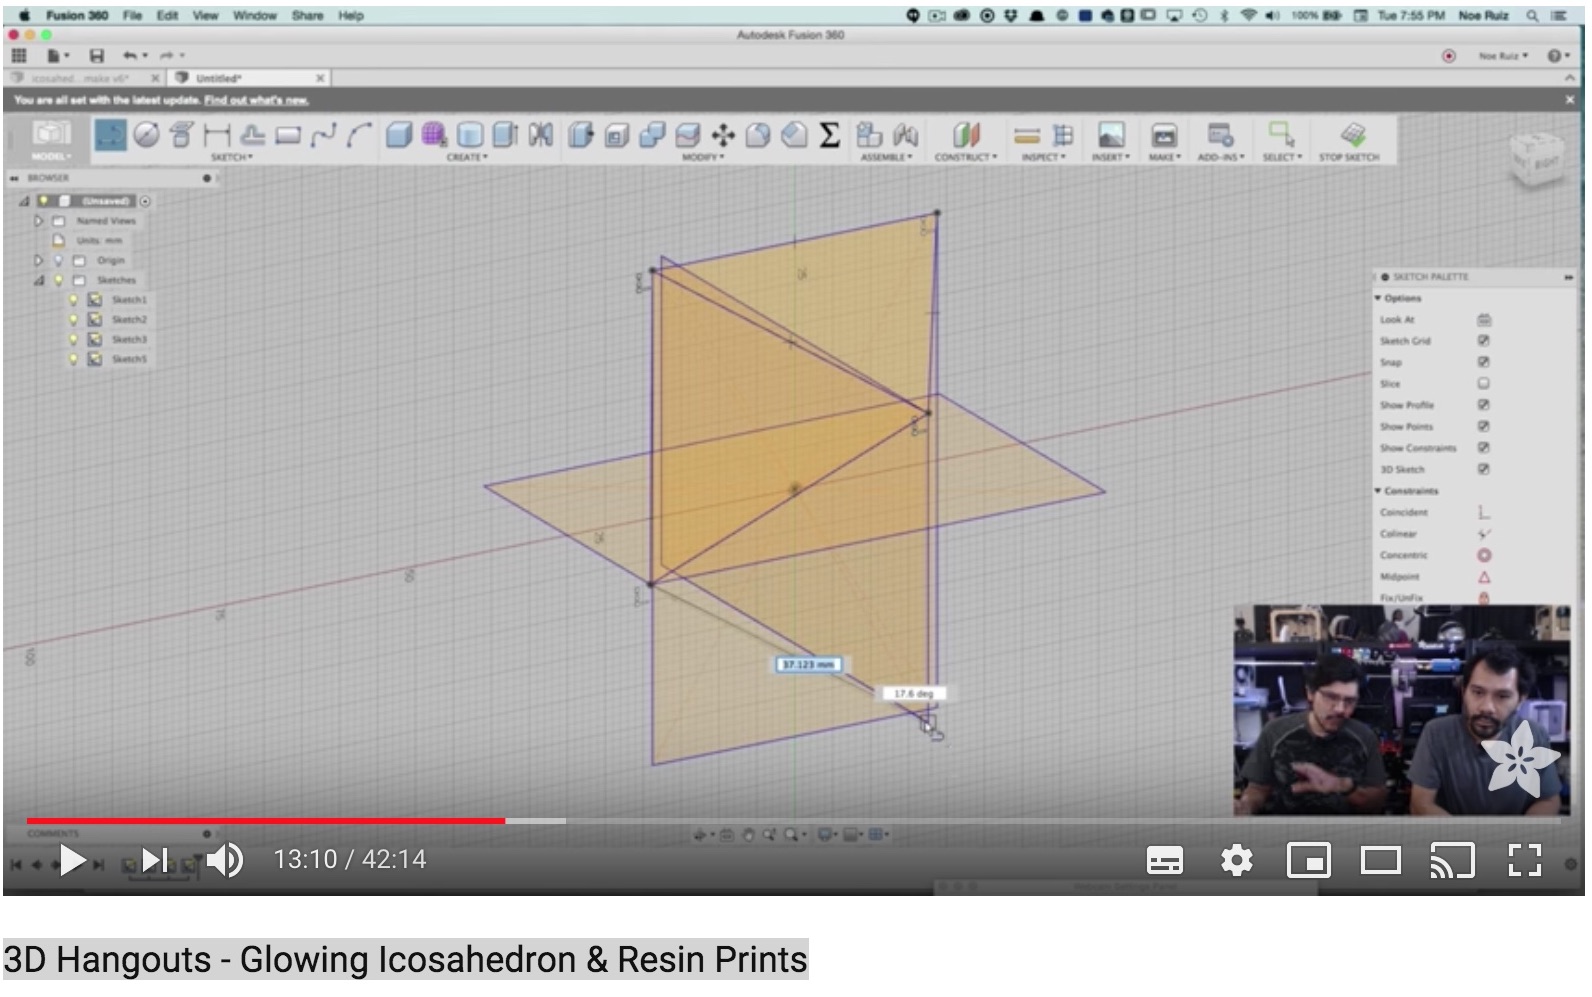Viewport: 1592px width, 997px height.
Task: Open the Help menu
Action: coord(351,16)
